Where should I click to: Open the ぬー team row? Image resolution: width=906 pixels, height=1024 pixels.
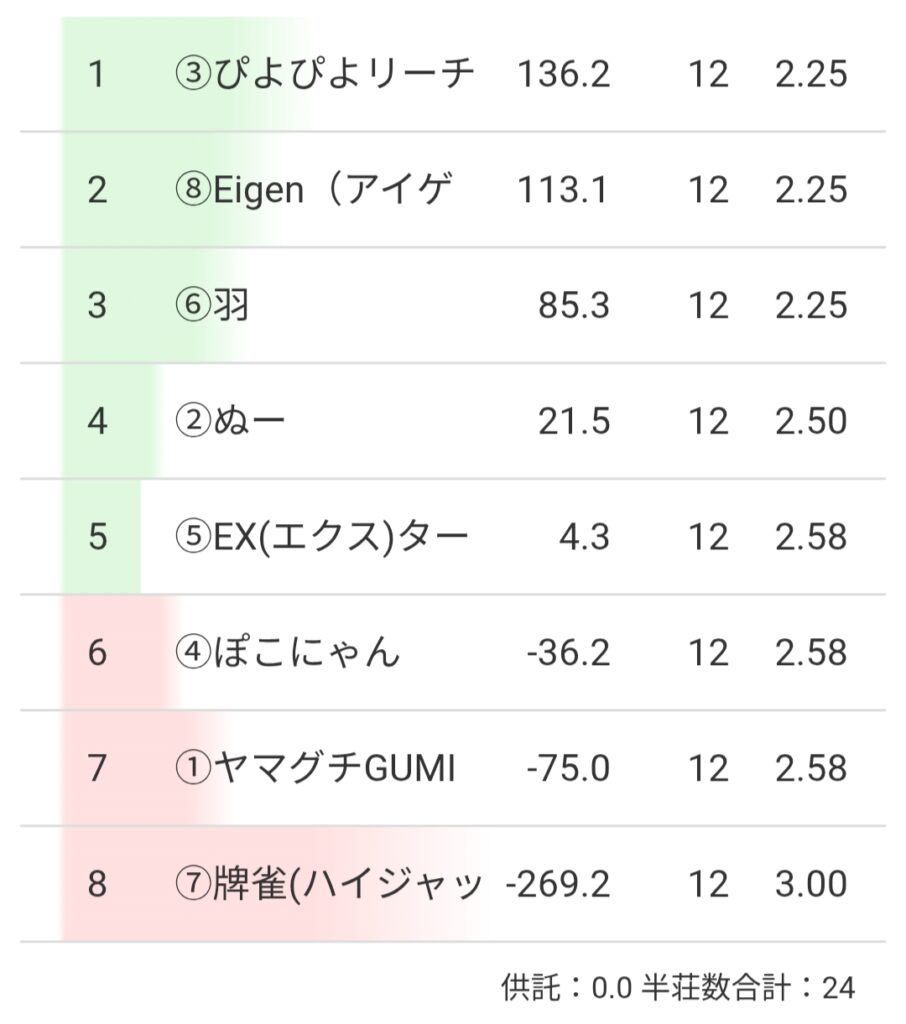(x=231, y=422)
